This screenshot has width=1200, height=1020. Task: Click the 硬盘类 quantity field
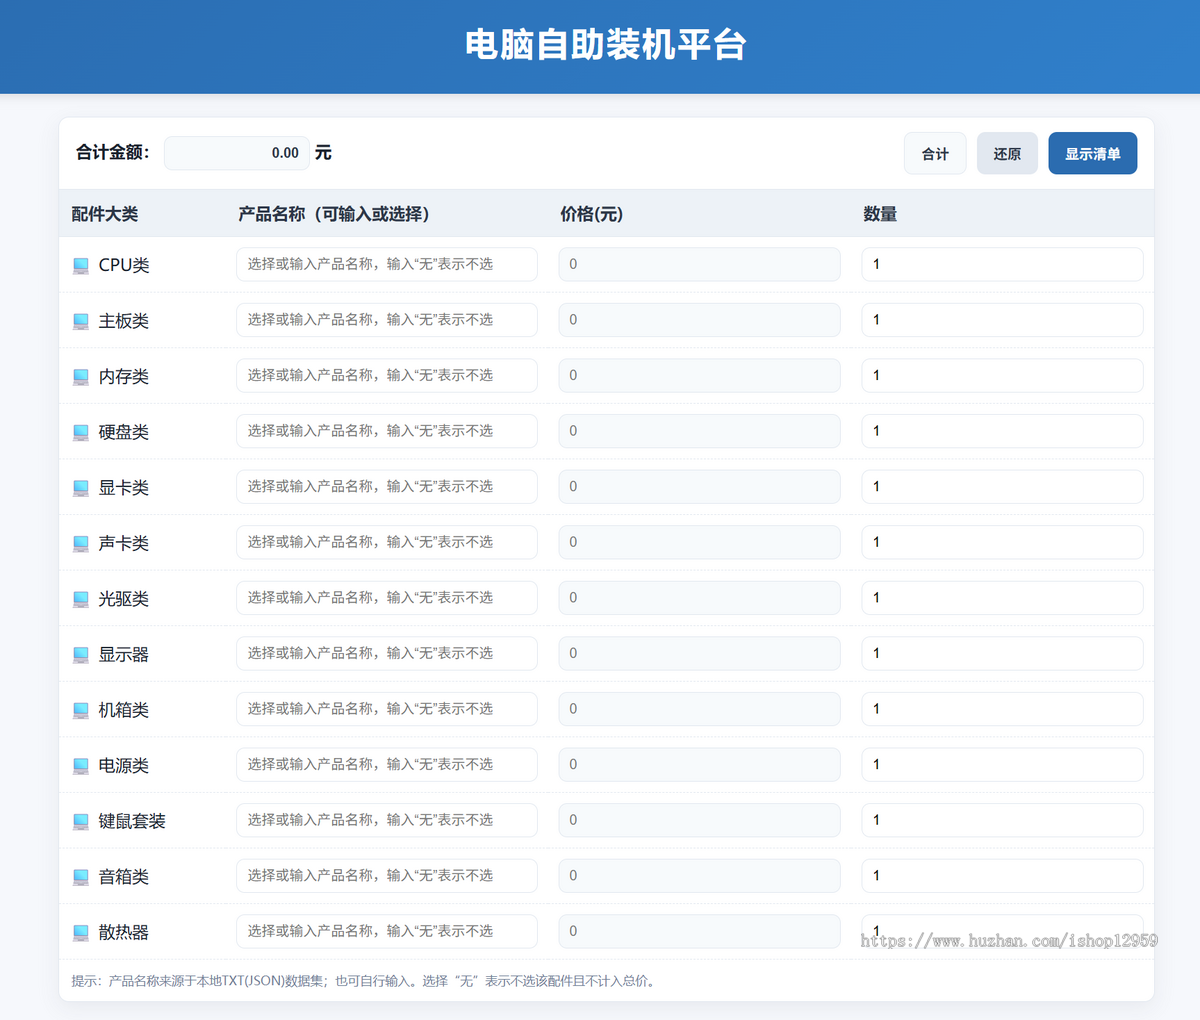pos(1002,431)
